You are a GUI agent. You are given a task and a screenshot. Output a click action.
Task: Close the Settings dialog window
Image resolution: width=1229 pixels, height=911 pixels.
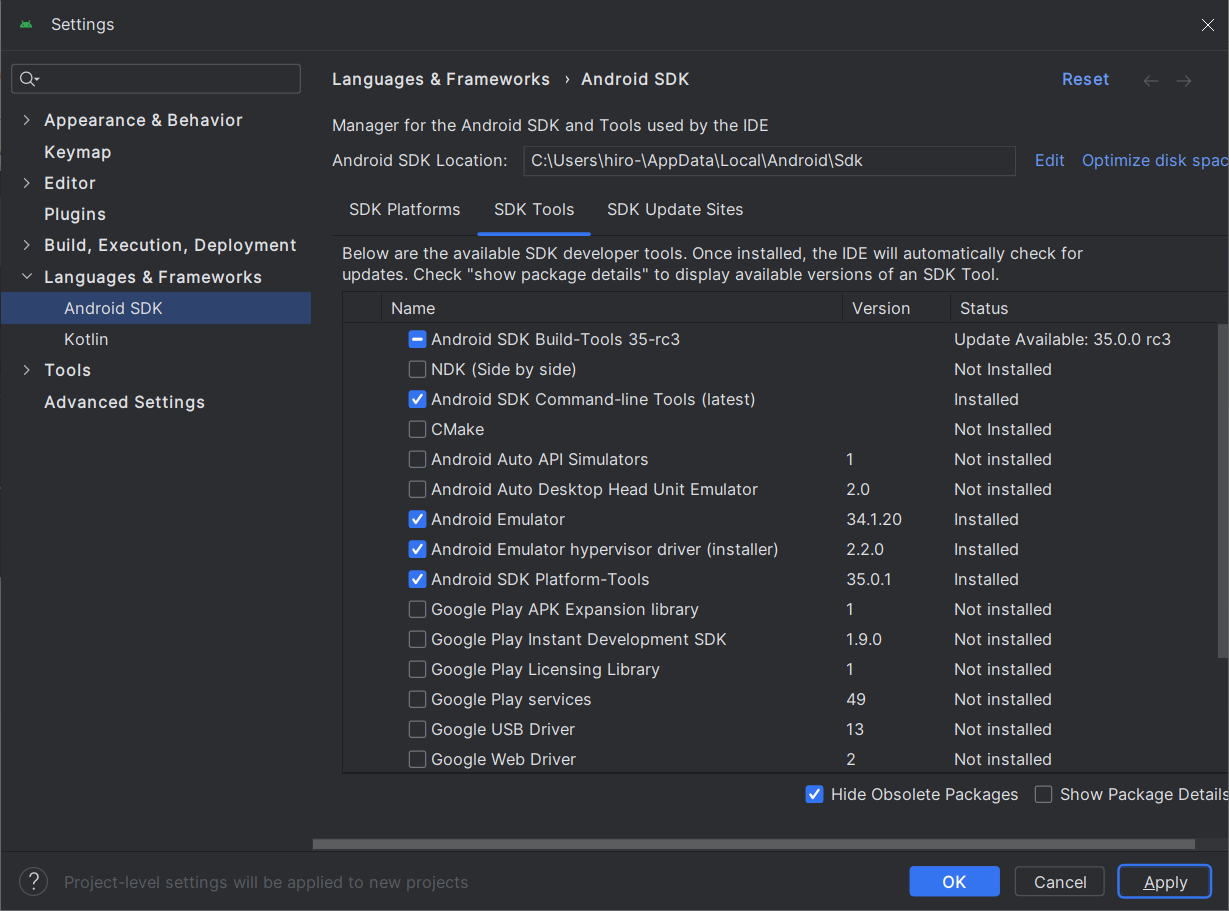[1207, 25]
